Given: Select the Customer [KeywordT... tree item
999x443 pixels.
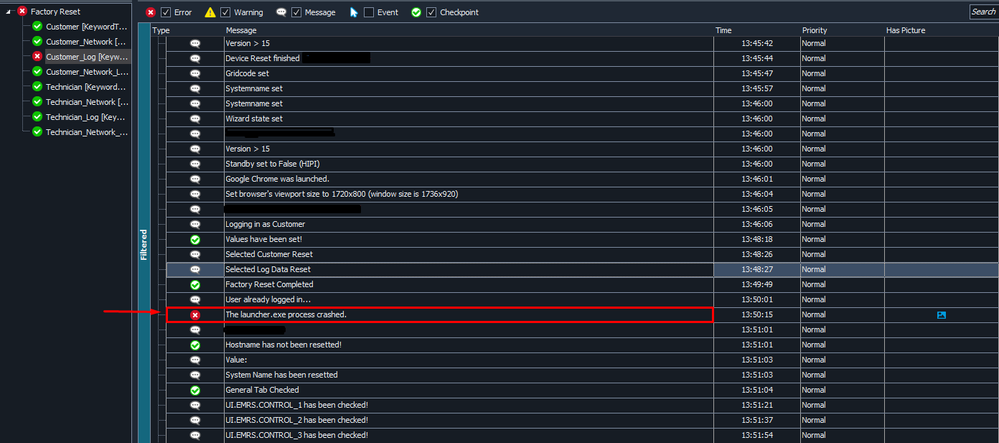Looking at the screenshot, I should (x=87, y=27).
